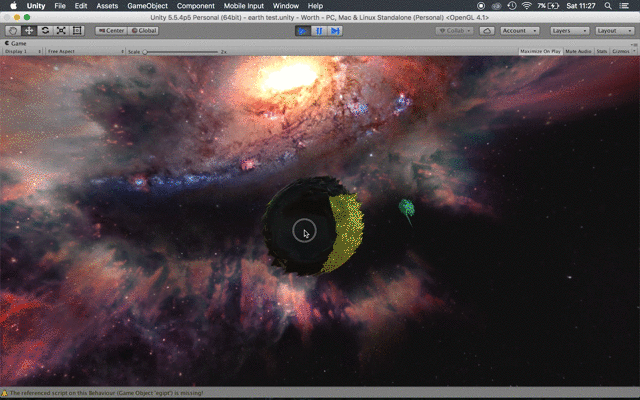Toggle the Global rotation handle button
The height and width of the screenshot is (400, 640).
coord(142,31)
